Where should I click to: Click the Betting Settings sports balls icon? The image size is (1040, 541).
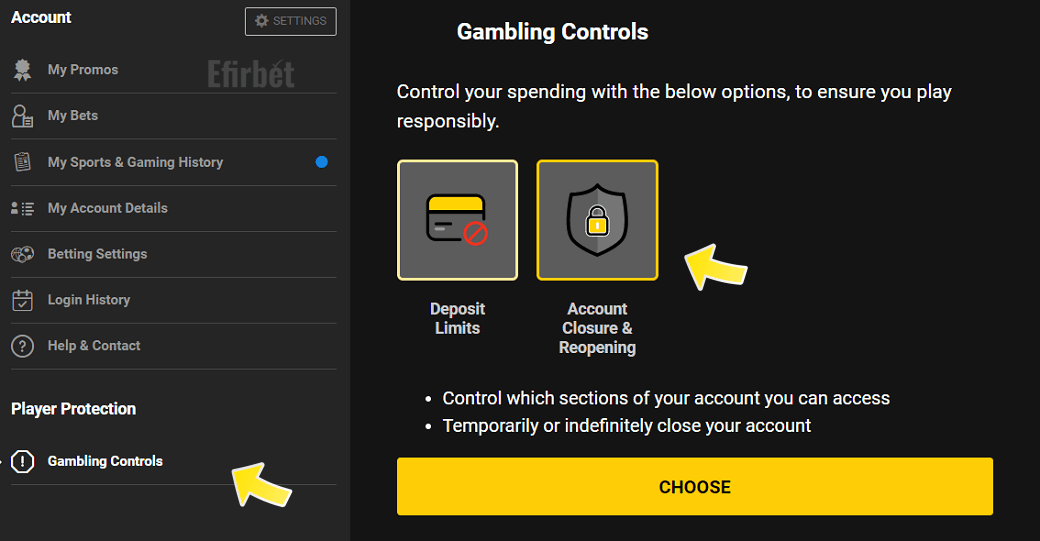[23, 254]
